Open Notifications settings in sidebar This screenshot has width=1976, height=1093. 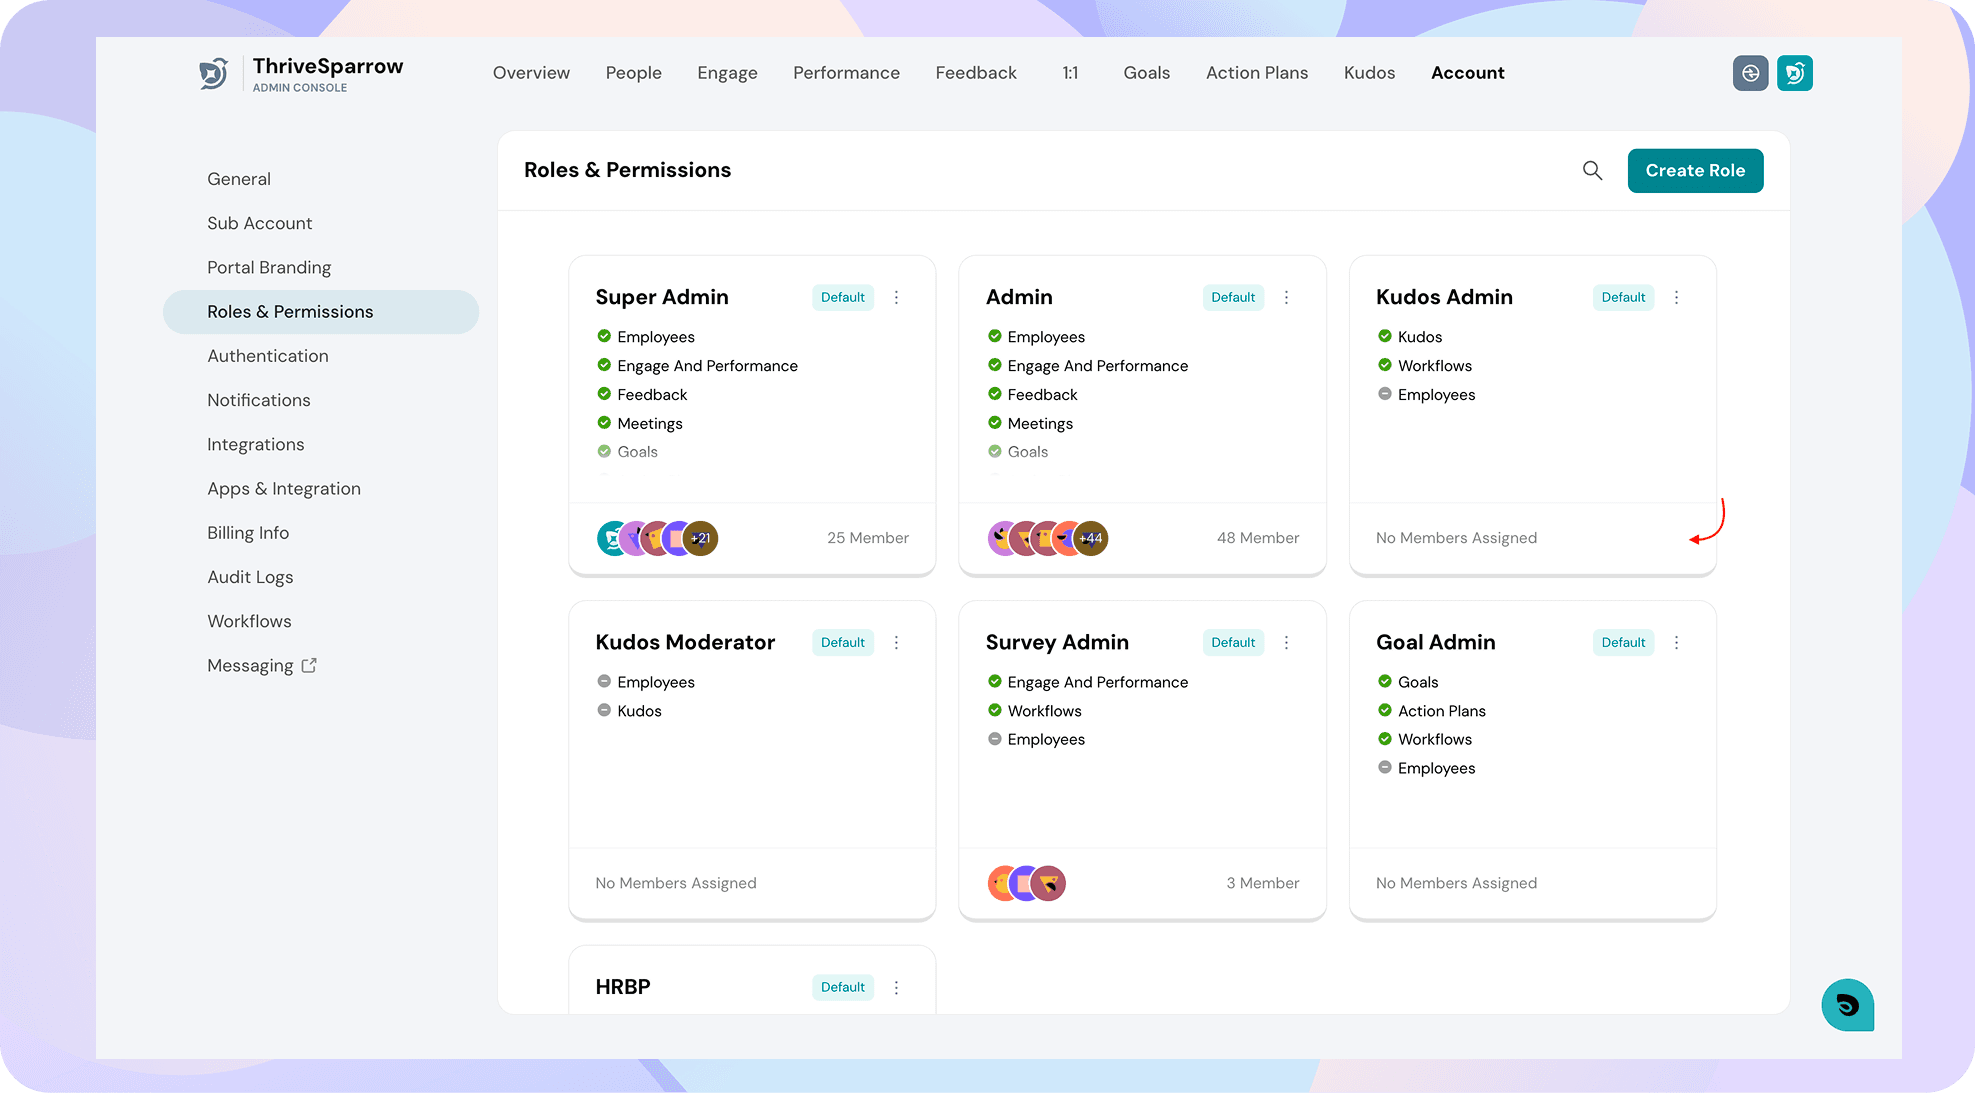coord(258,400)
